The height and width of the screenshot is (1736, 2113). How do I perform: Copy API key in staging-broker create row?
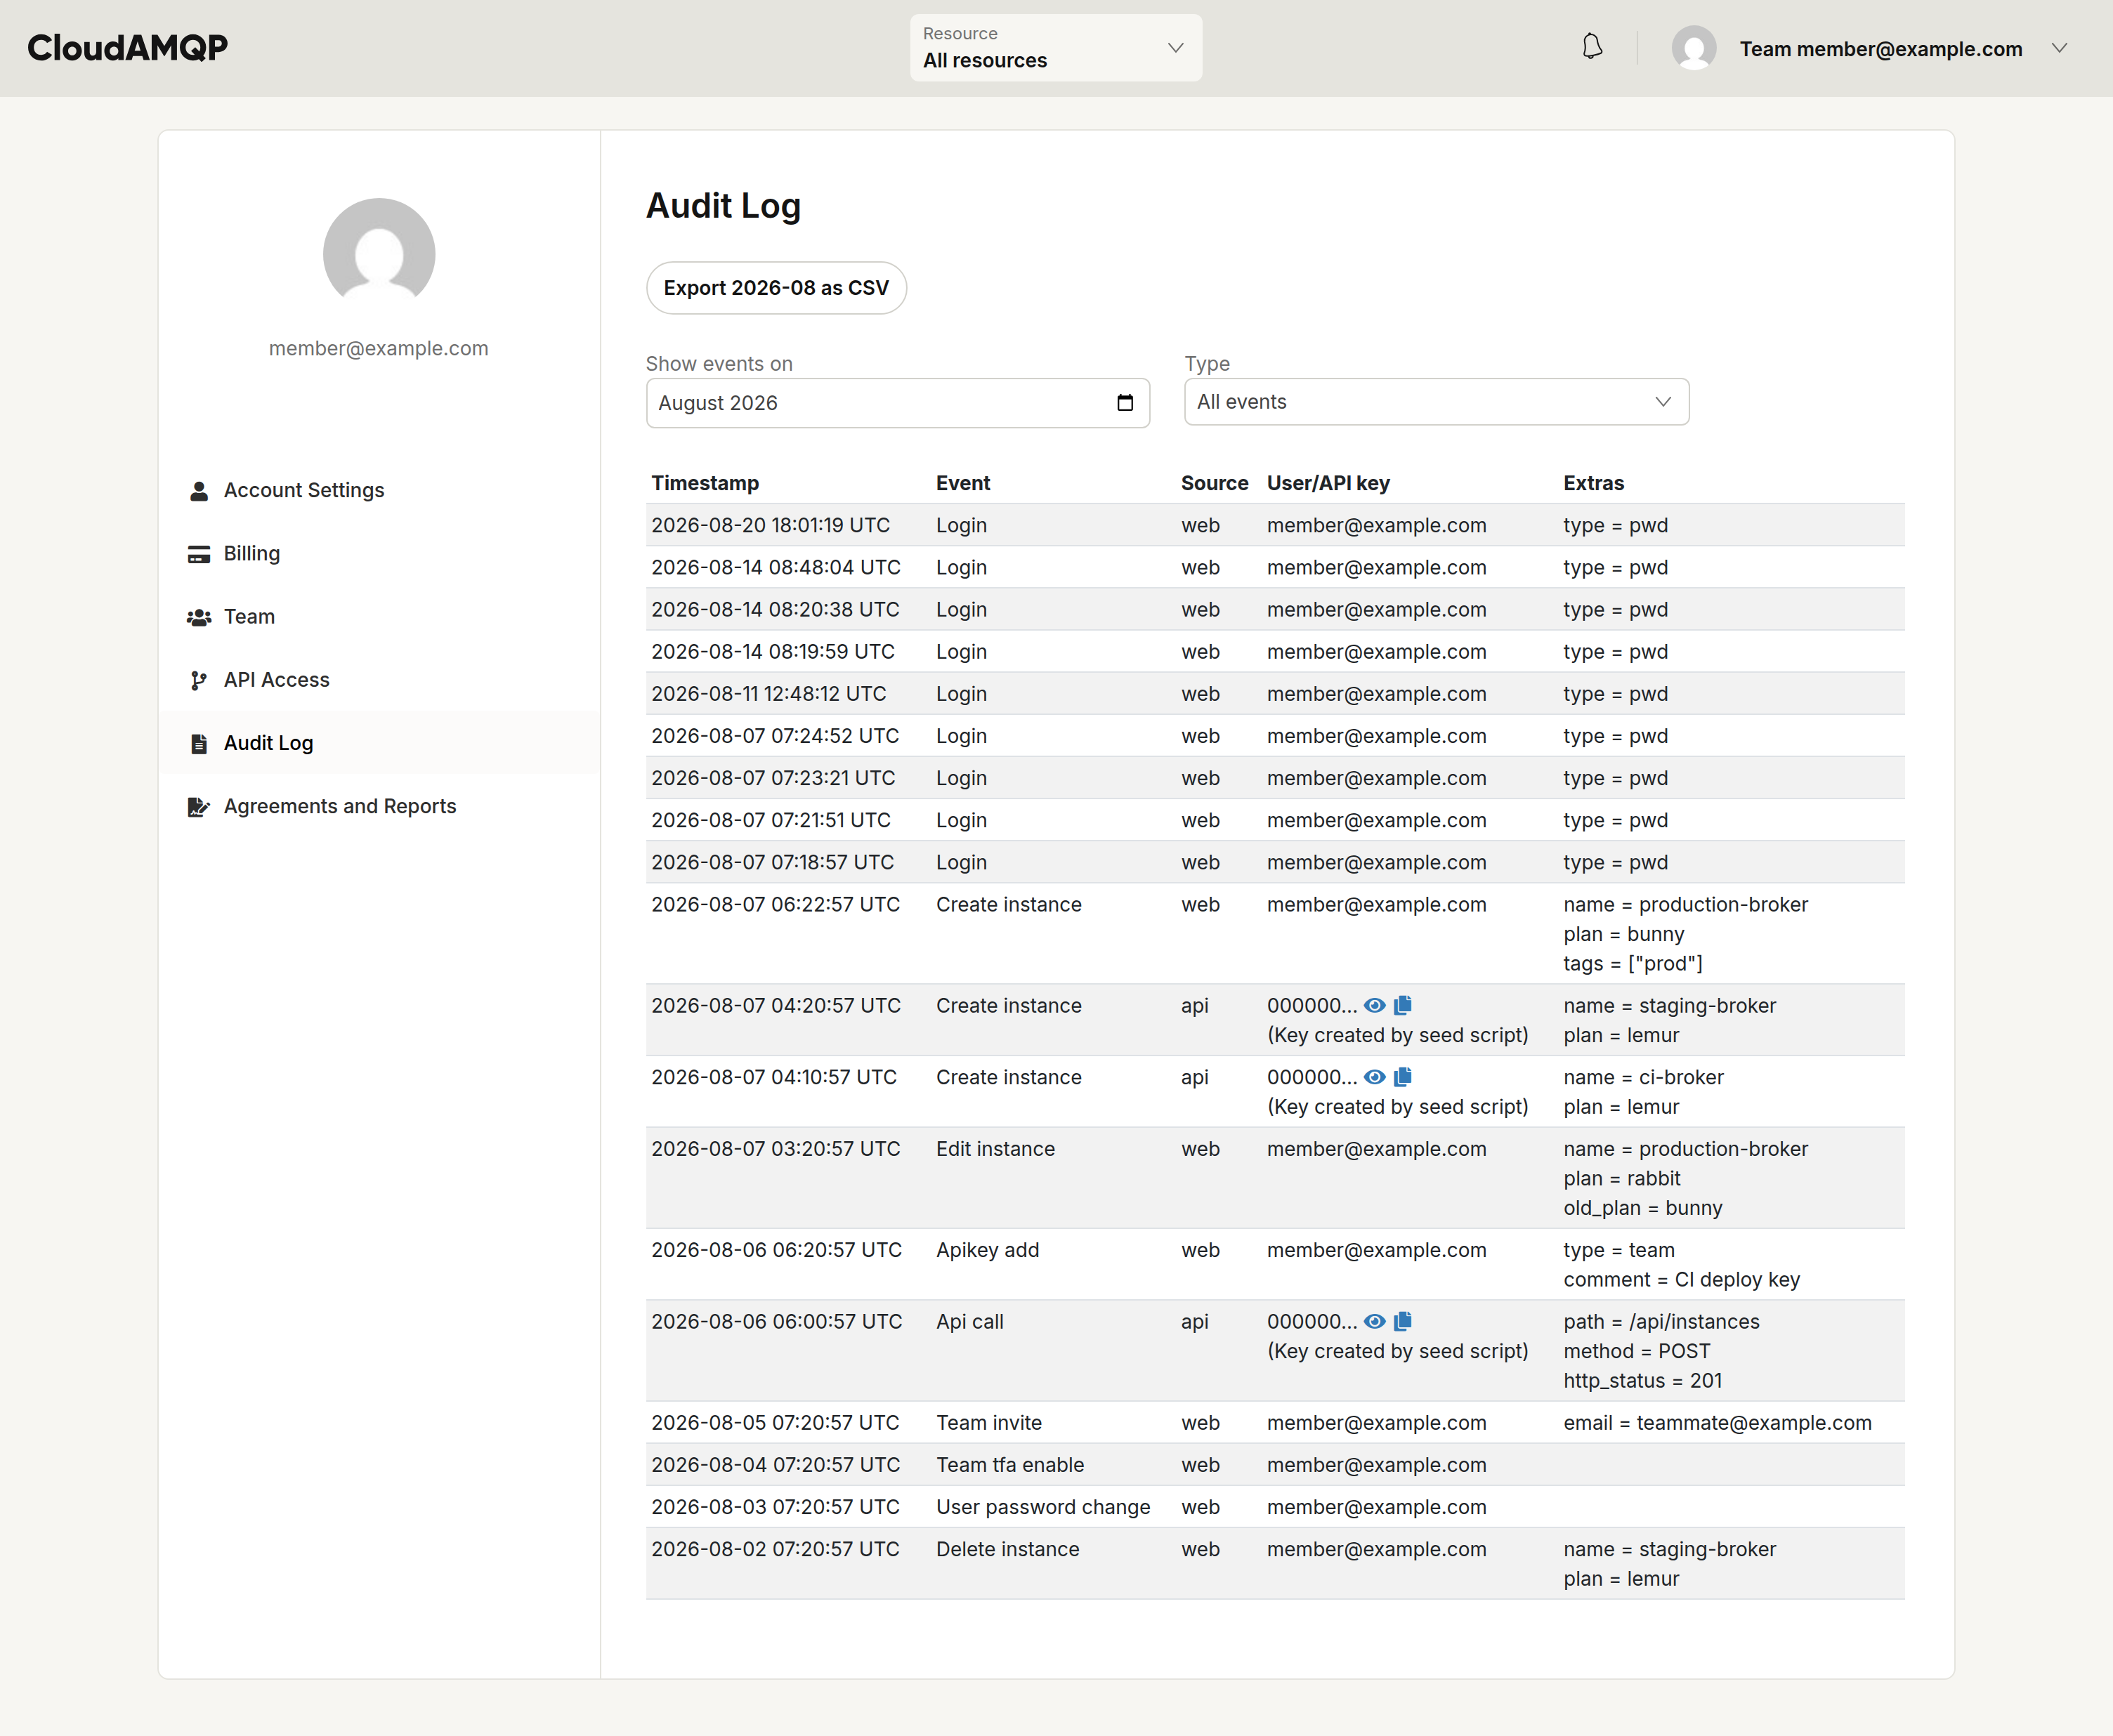click(1403, 1005)
